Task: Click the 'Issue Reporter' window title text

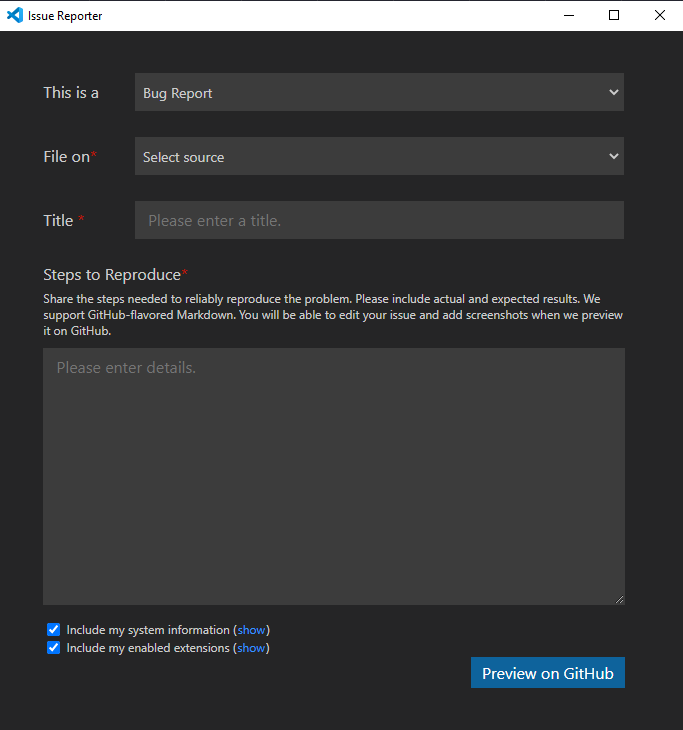Action: [x=65, y=16]
